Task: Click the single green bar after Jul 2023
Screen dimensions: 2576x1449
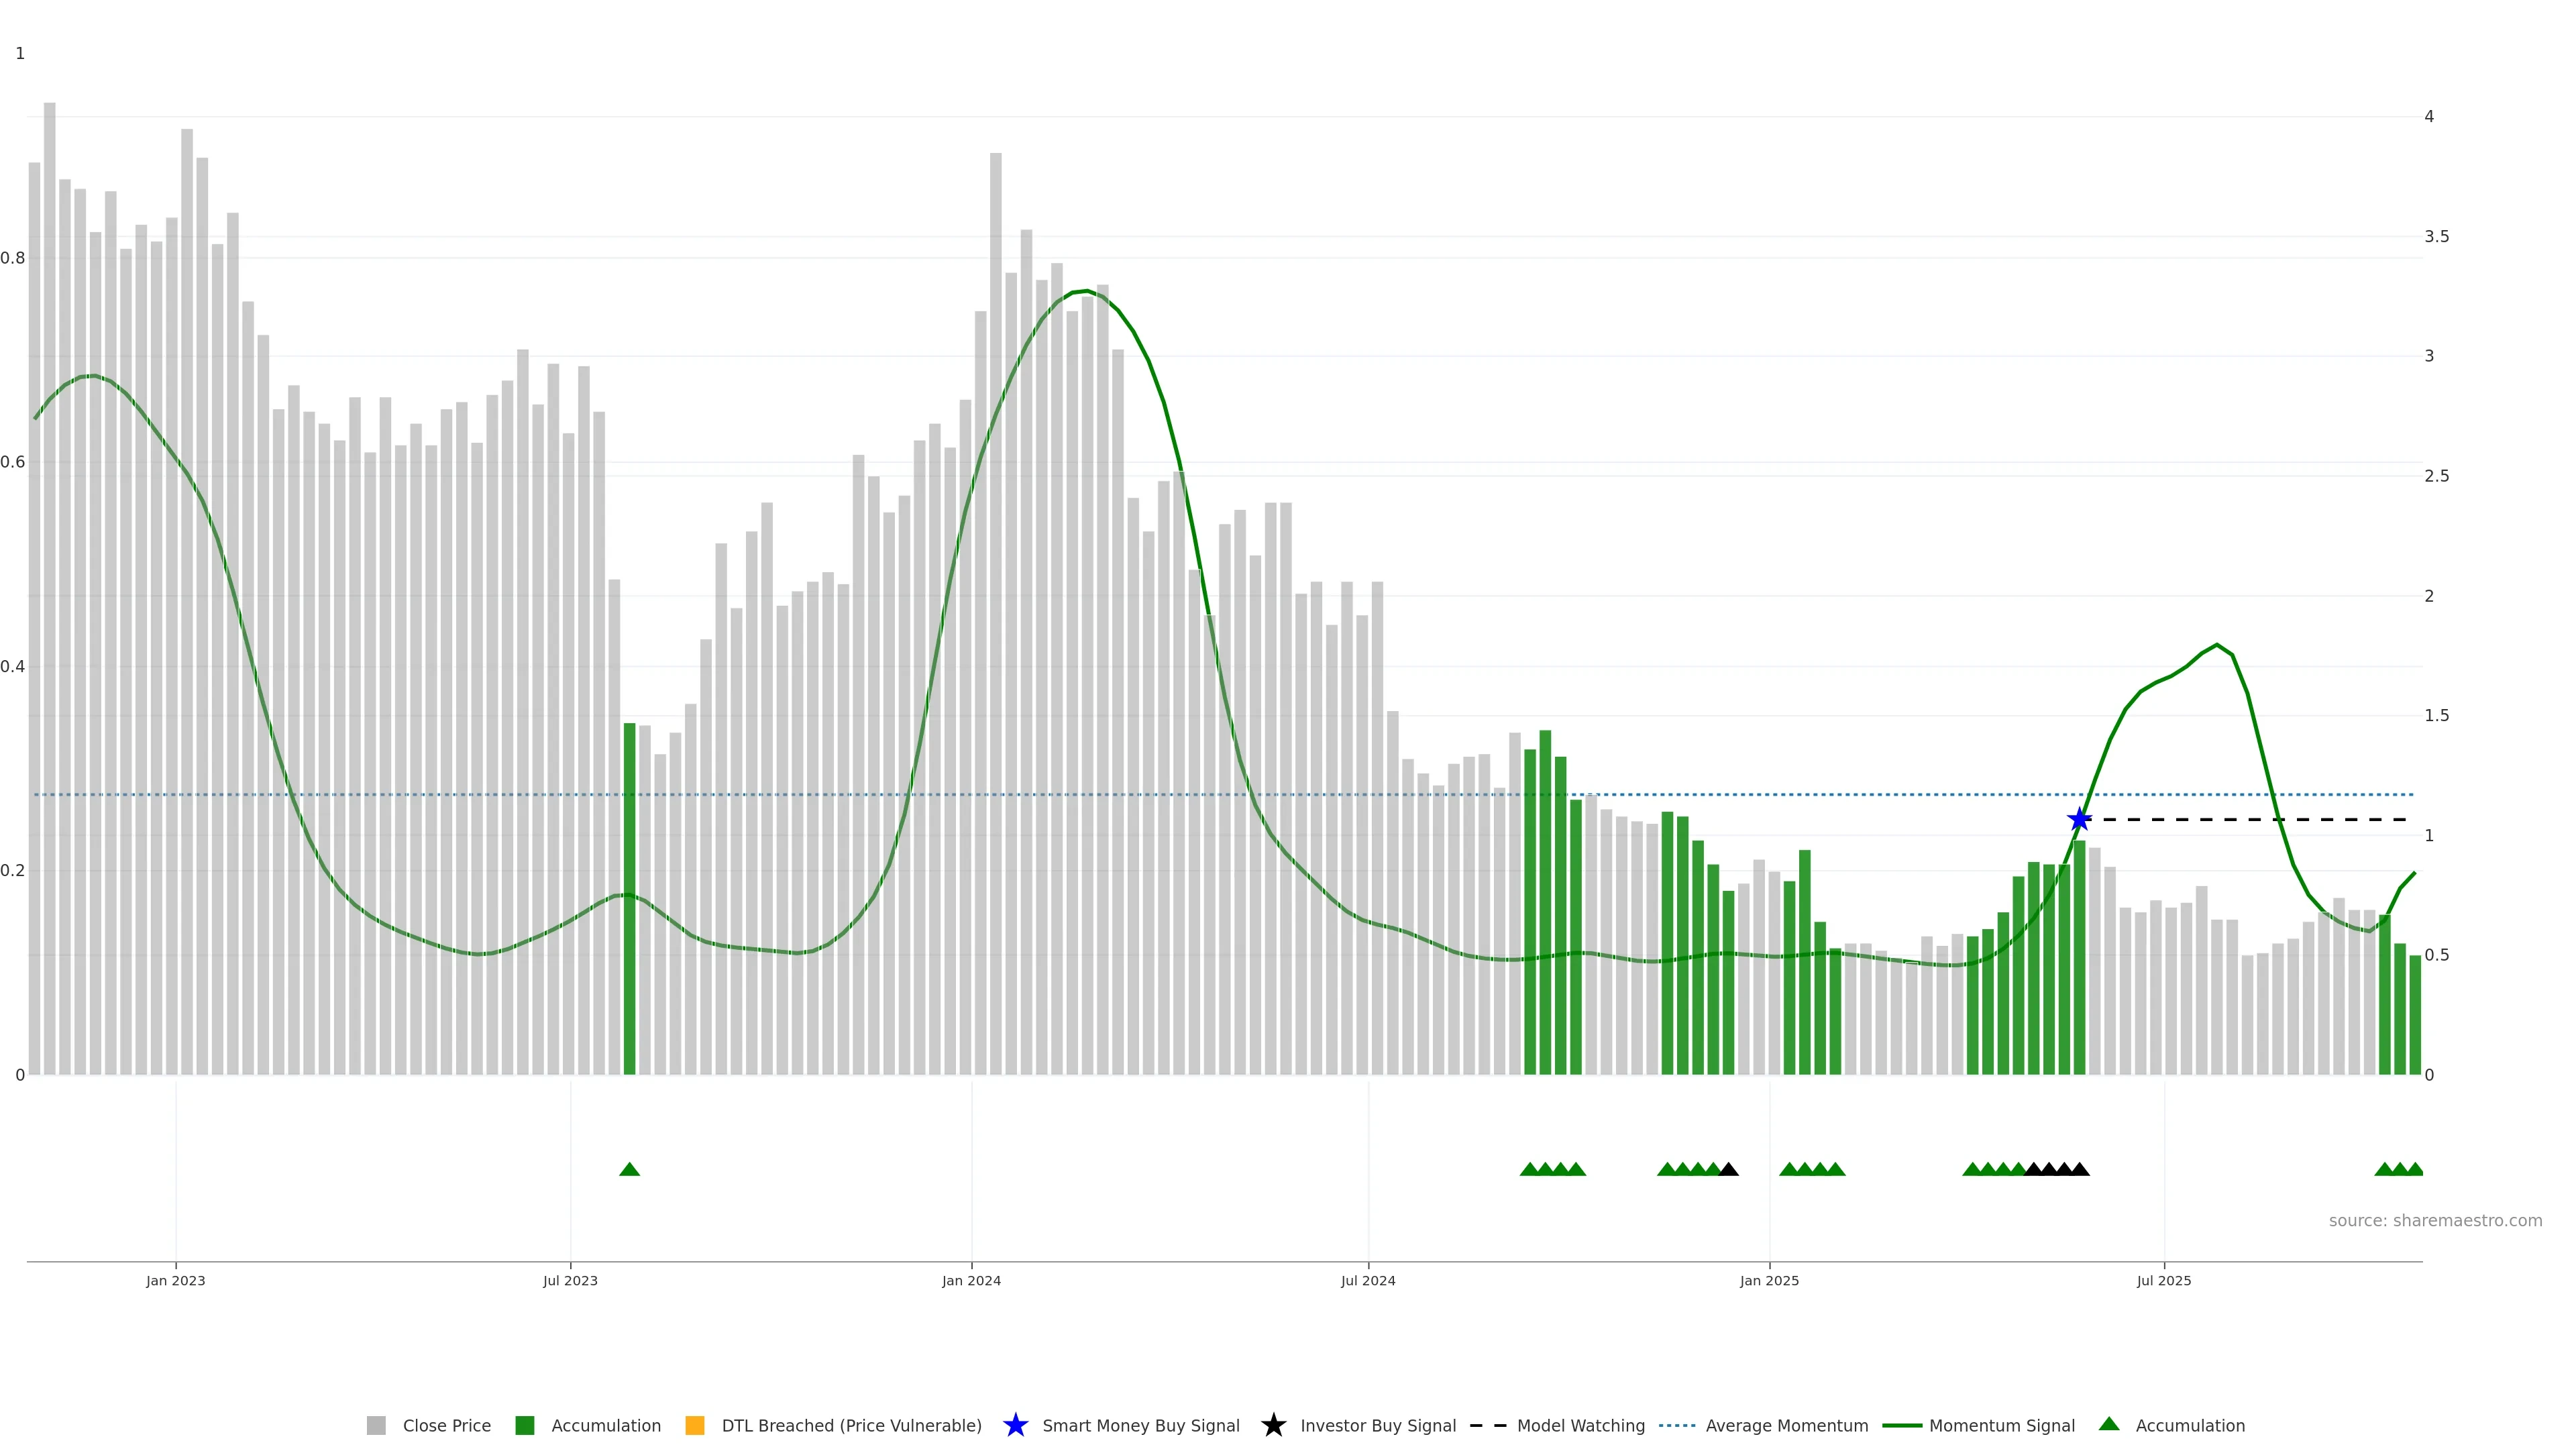Action: 629,900
